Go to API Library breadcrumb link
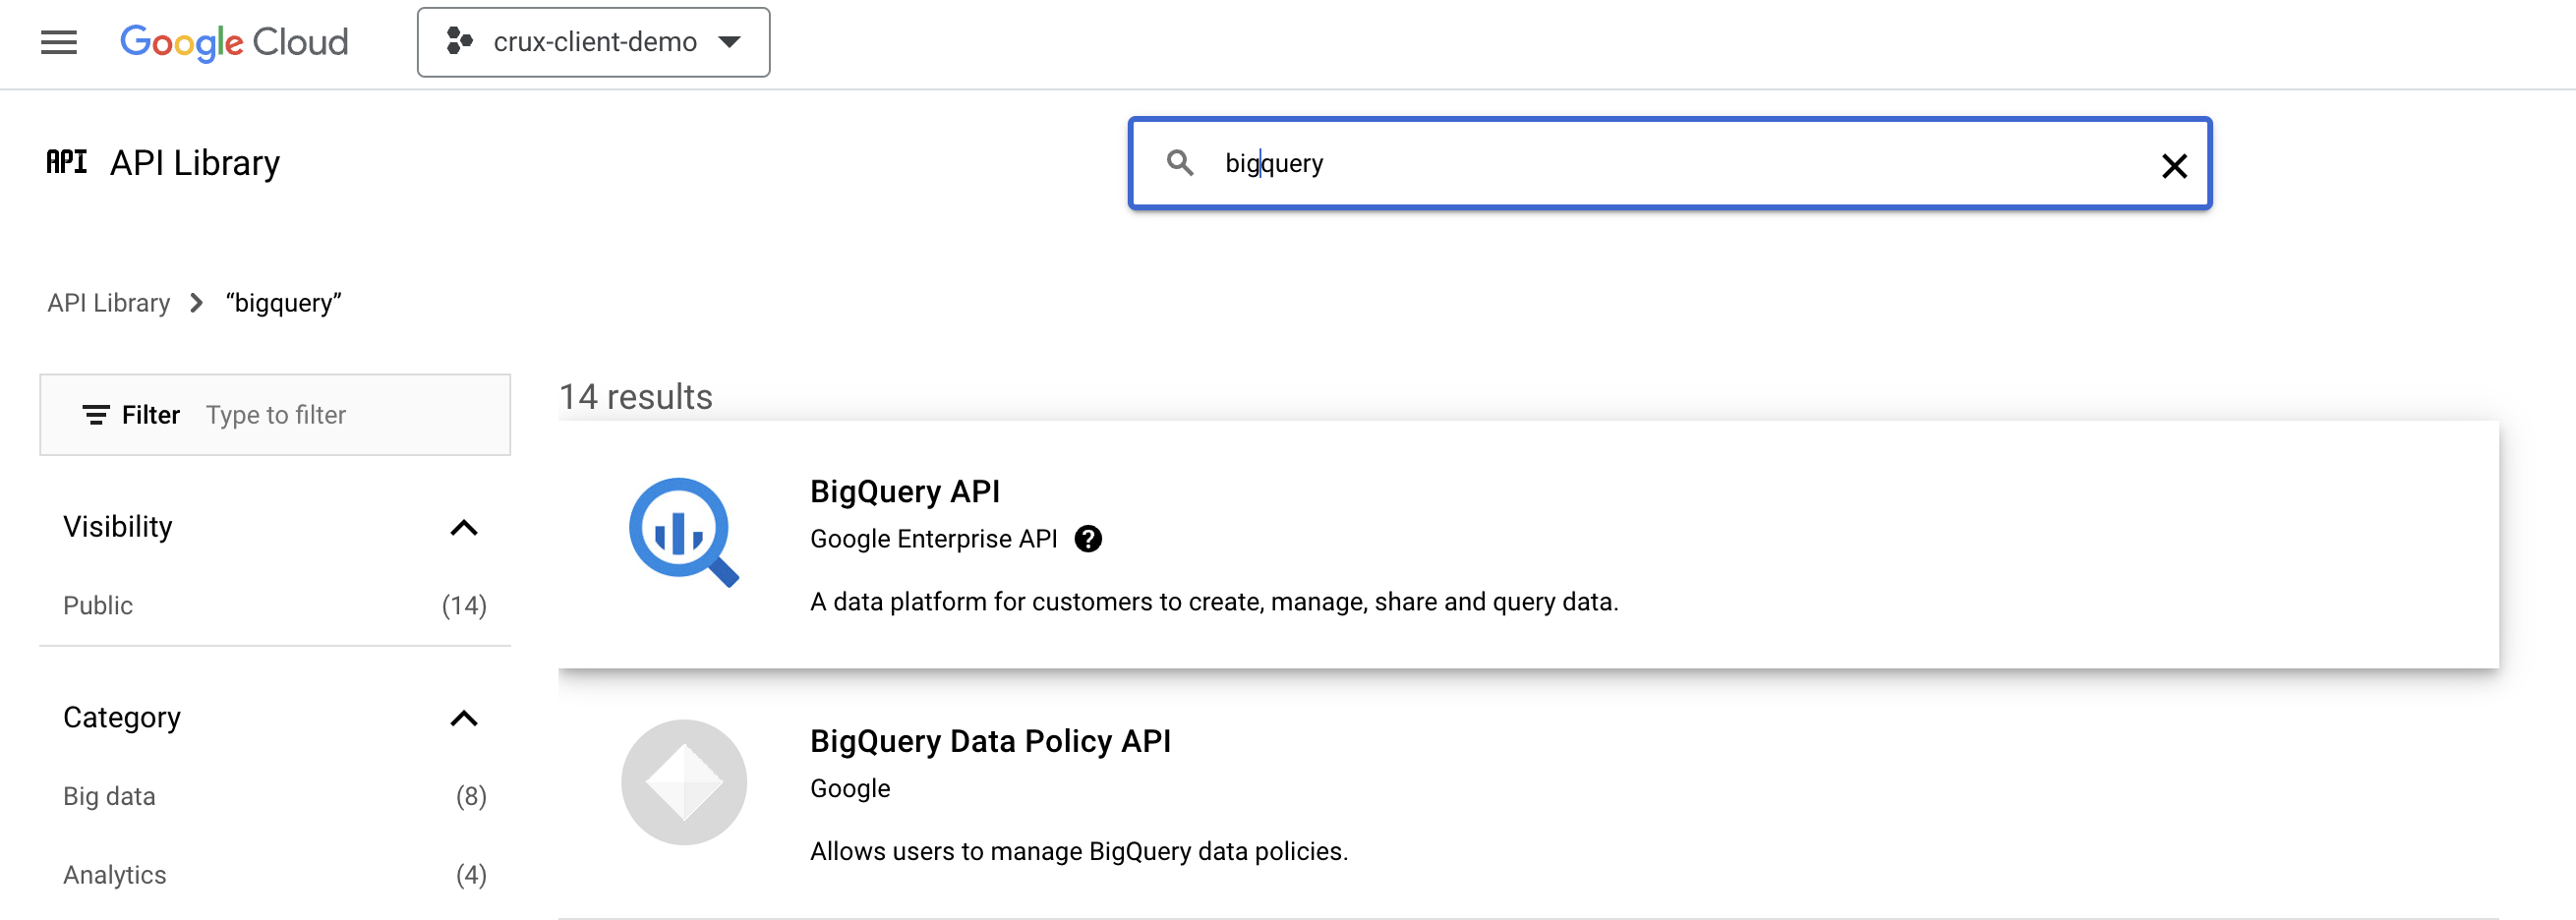The width and height of the screenshot is (2576, 920). click(x=108, y=303)
